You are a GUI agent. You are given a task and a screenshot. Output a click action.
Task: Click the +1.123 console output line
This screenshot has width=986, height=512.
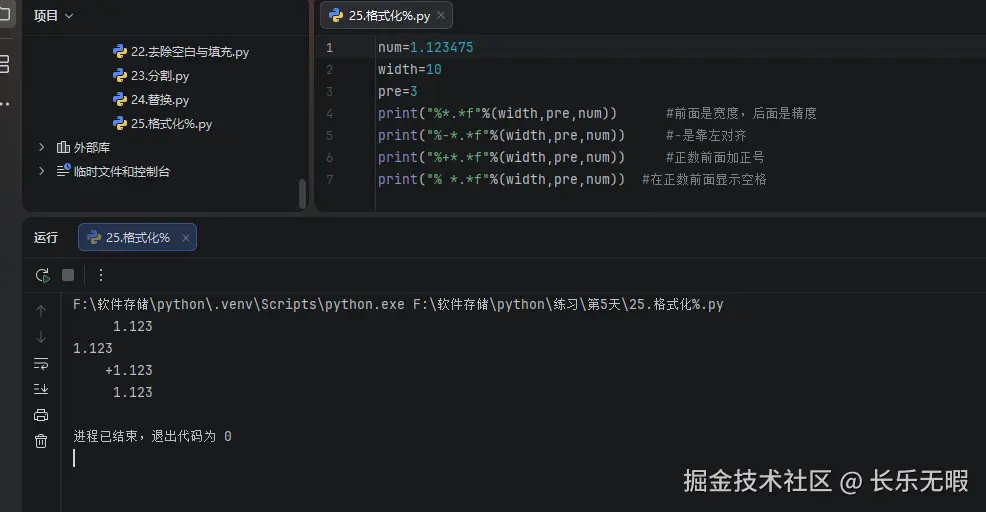[129, 370]
